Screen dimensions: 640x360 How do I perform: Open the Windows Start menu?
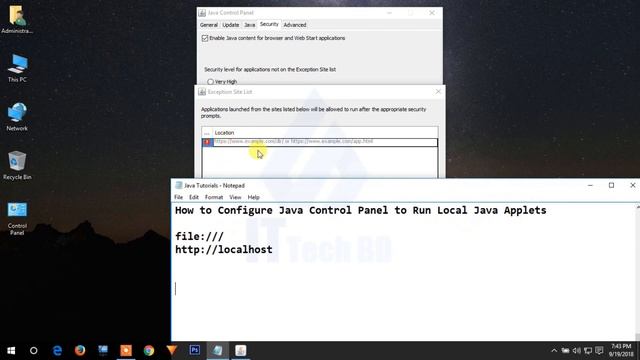click(11, 351)
